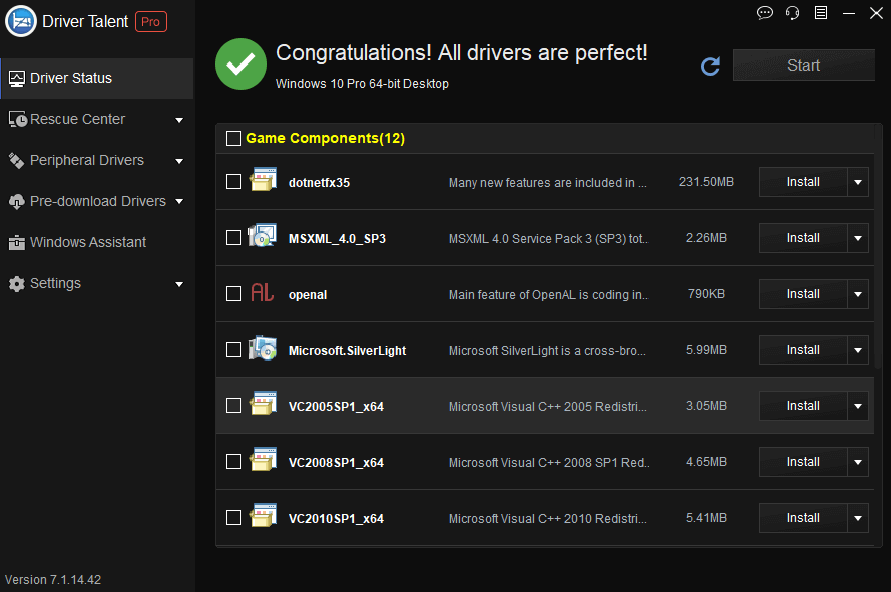Install openal
Screen dimensions: 891x592
[x=803, y=294]
